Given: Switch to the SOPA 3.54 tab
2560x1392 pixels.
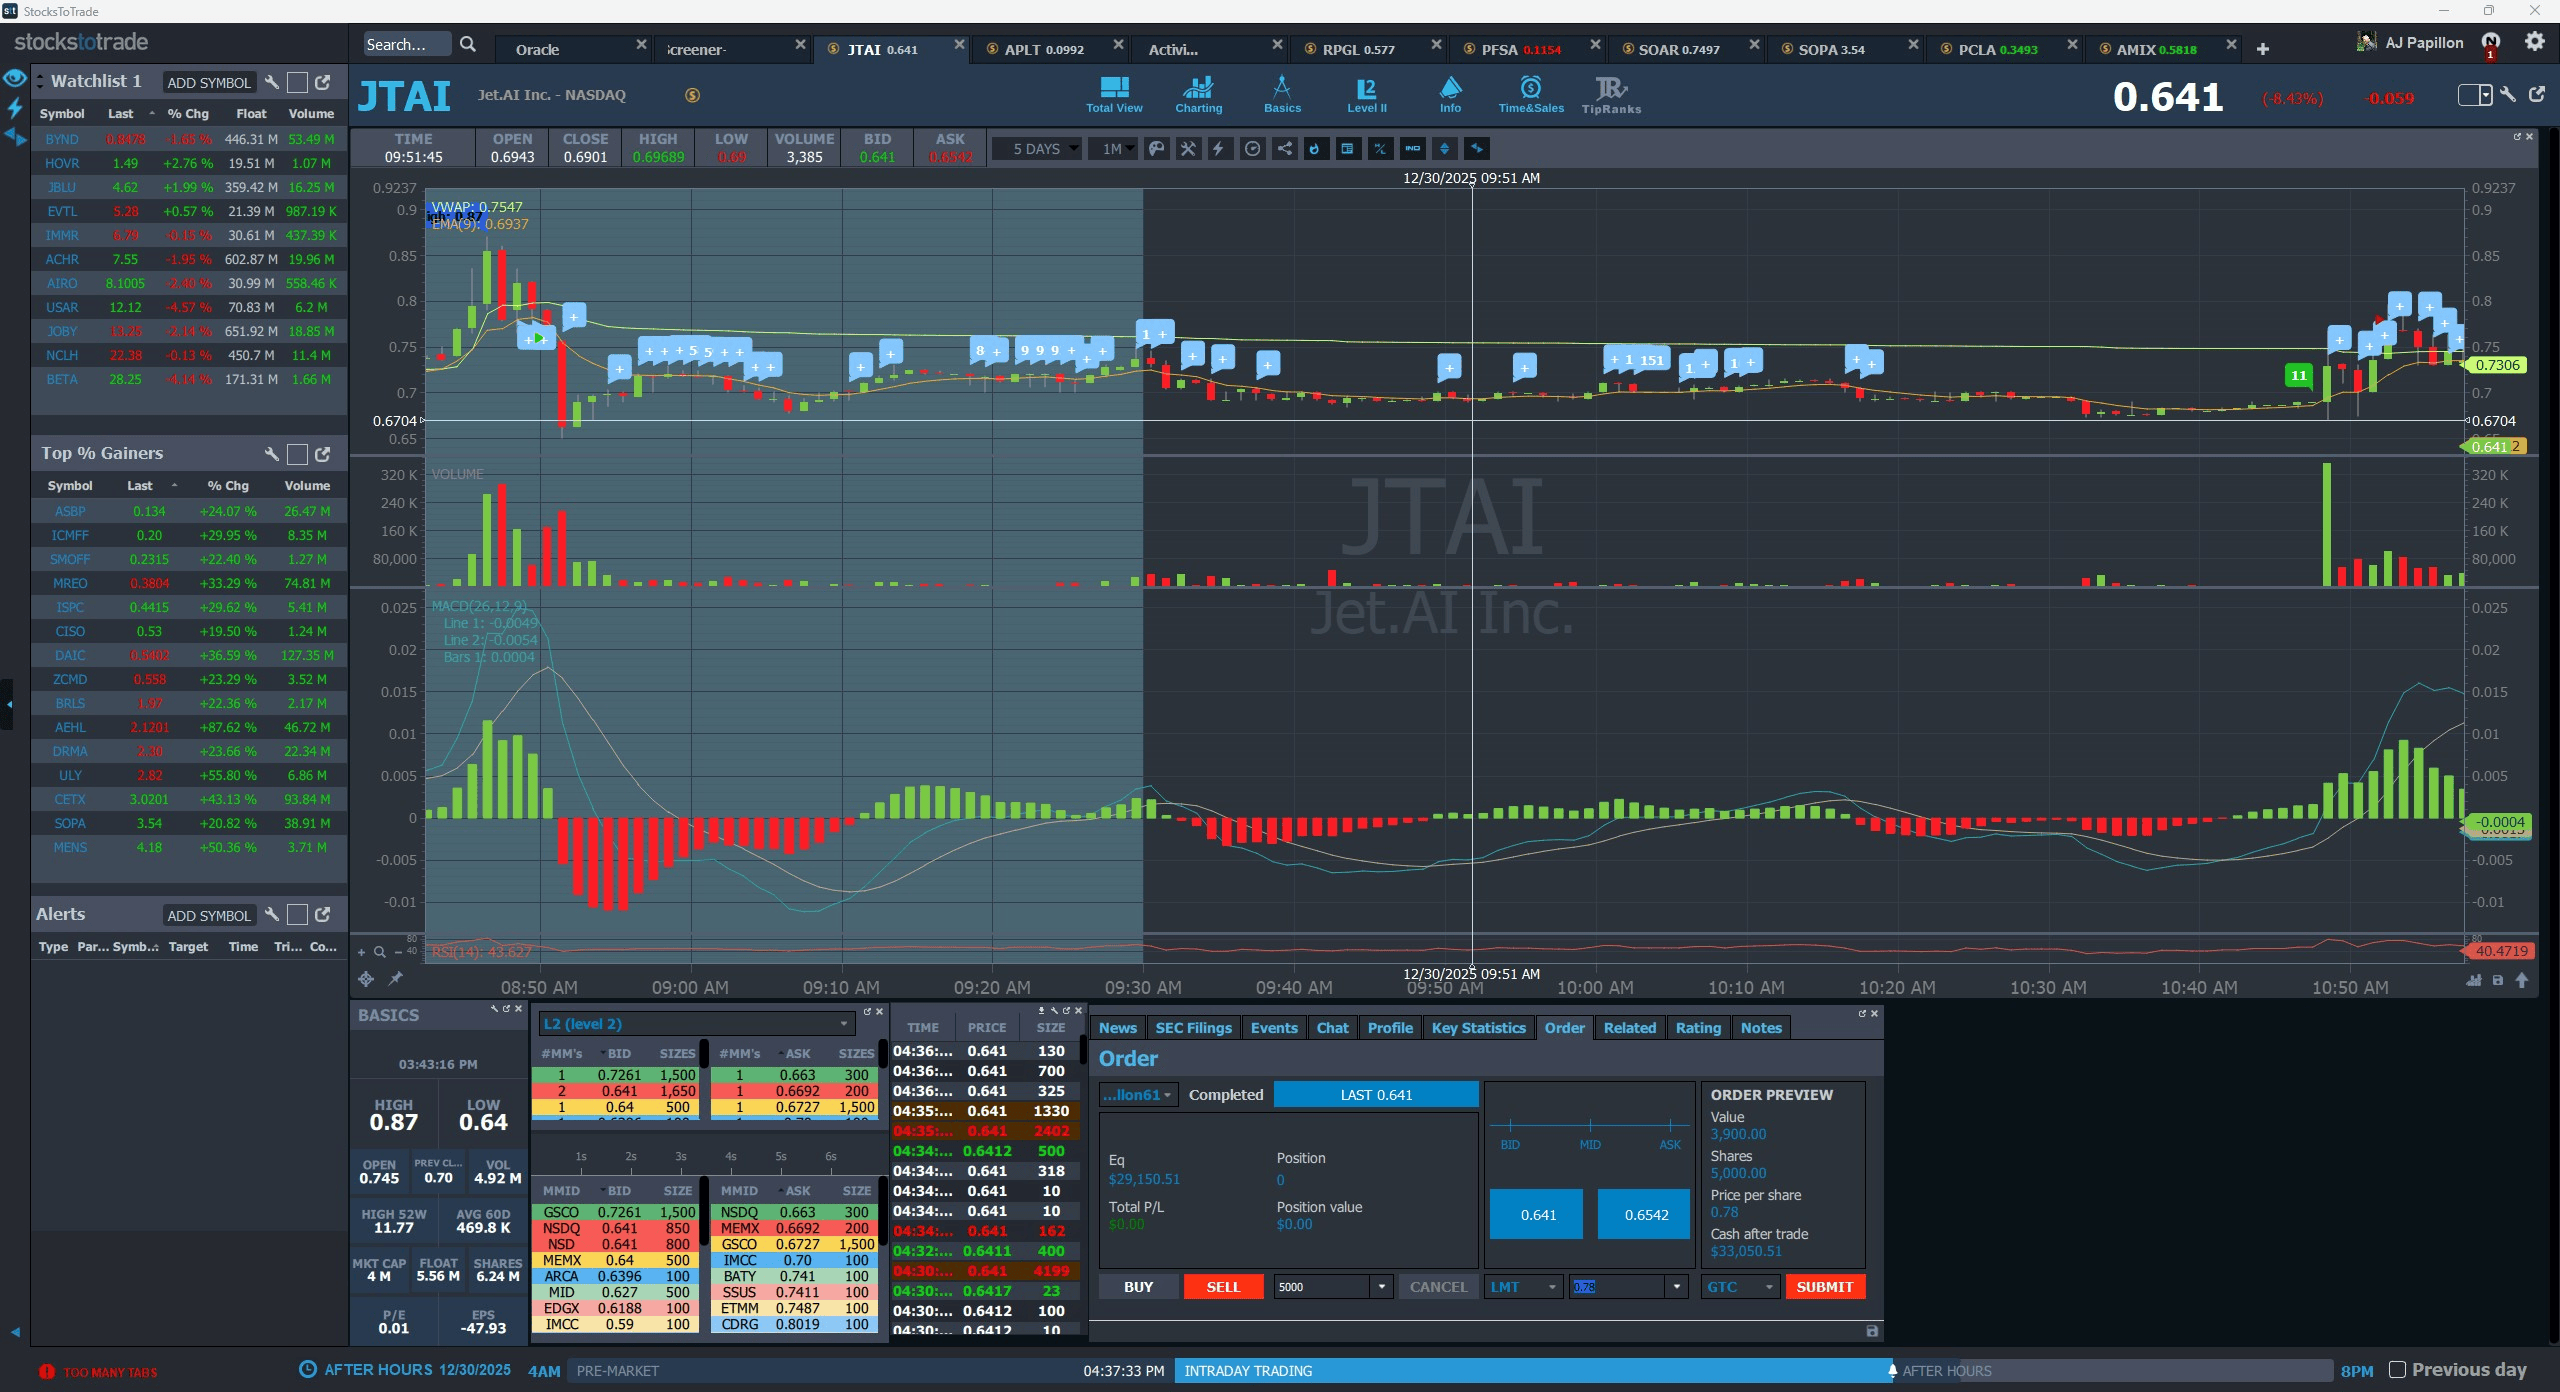Looking at the screenshot, I should click(1830, 49).
